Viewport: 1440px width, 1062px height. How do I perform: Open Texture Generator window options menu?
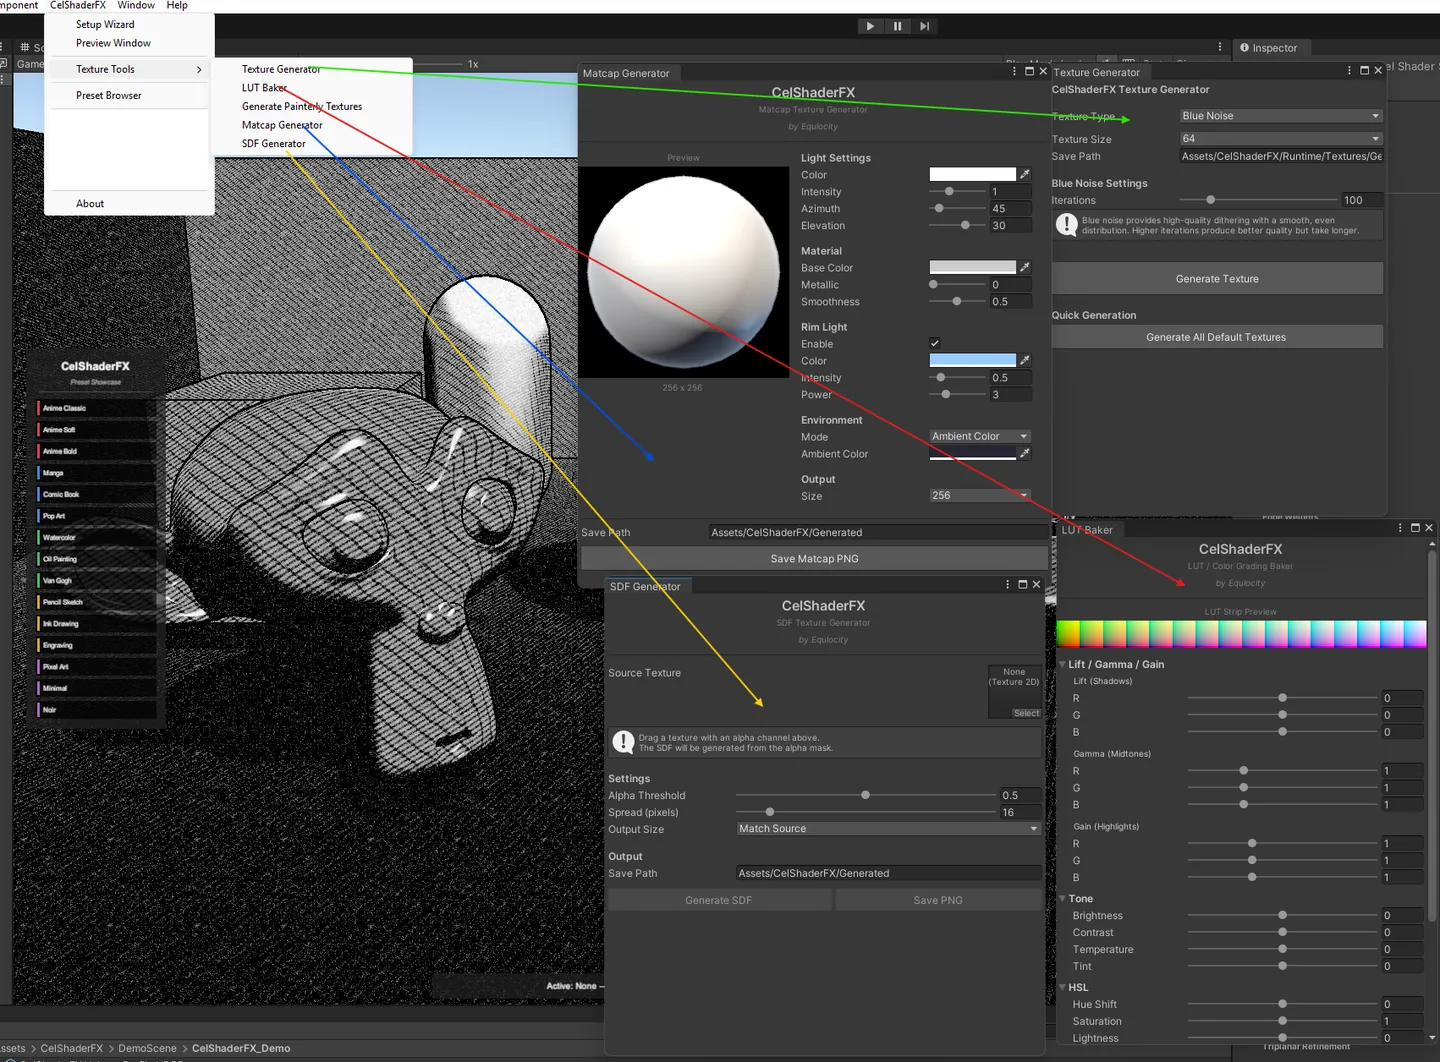pyautogui.click(x=1349, y=71)
